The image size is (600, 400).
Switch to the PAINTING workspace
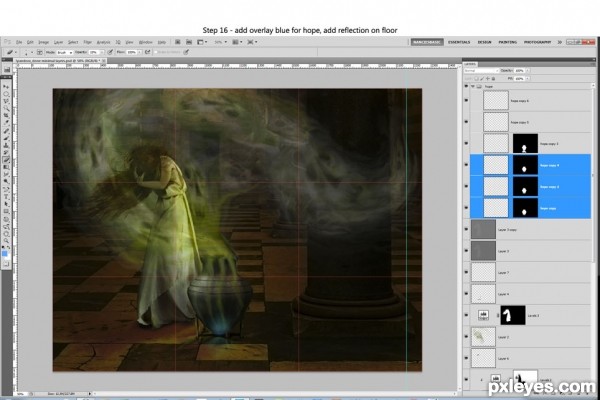tap(507, 42)
